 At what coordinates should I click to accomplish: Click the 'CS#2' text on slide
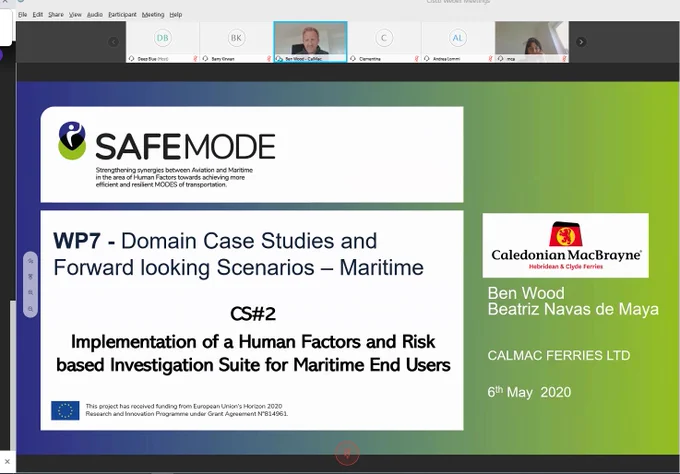click(253, 314)
